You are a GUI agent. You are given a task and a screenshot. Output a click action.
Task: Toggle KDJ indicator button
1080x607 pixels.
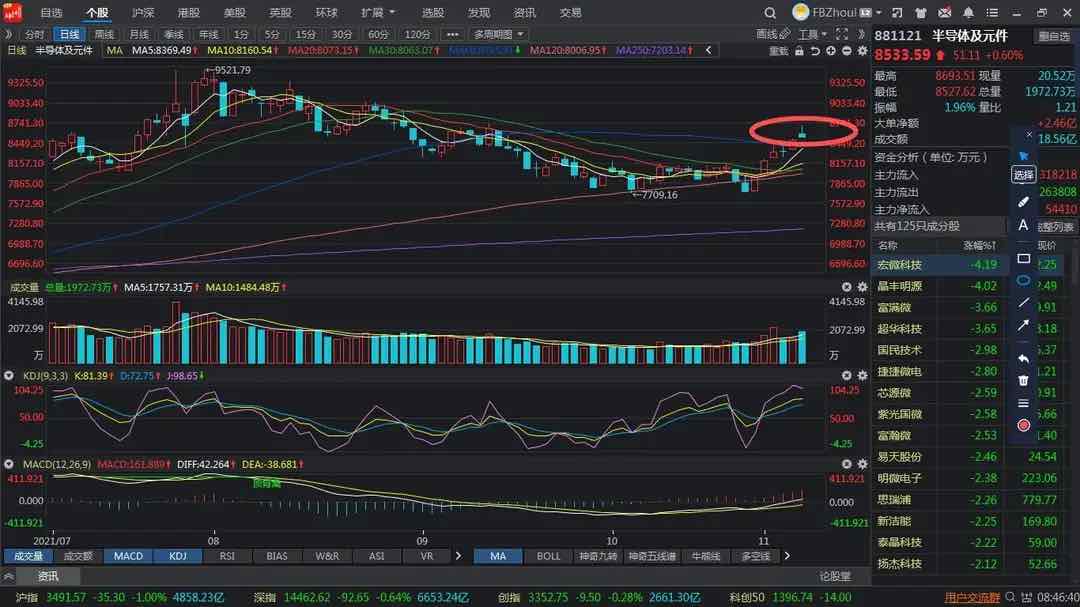(178, 556)
